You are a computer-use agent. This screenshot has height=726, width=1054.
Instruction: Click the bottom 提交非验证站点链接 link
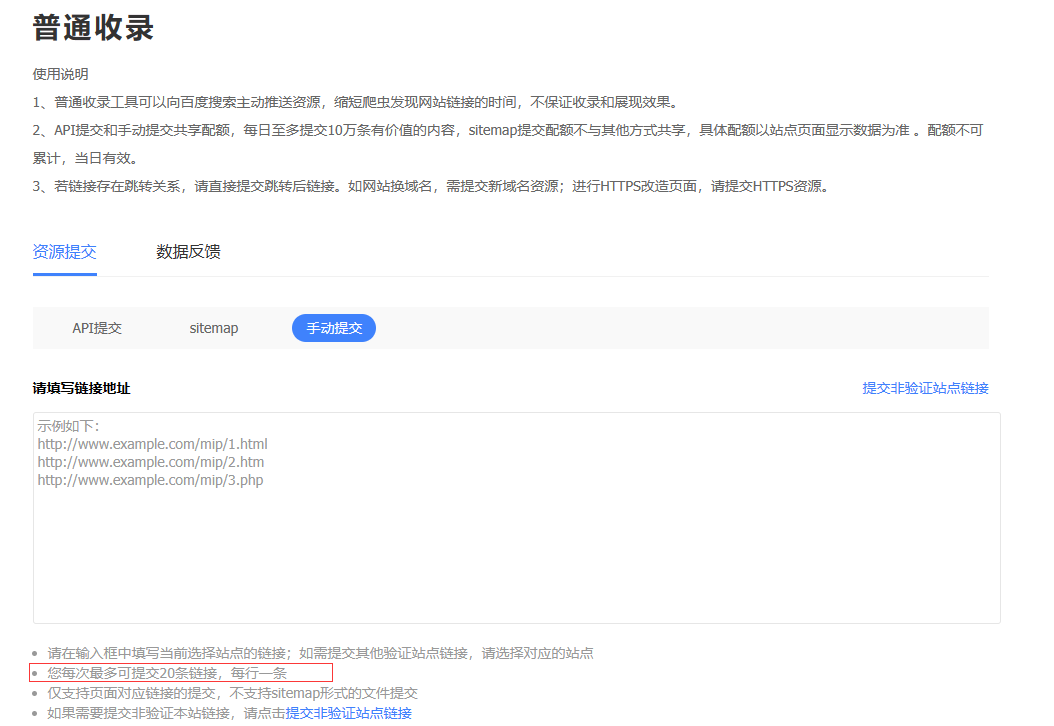351,712
